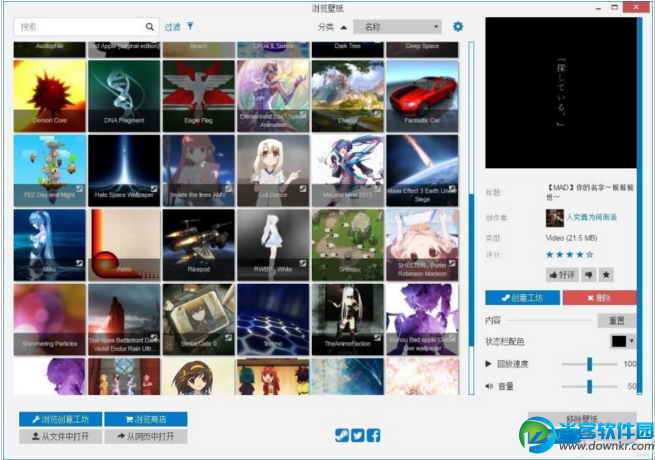Viewport: 655px width, 460px height.
Task: Click the 重置 reset button
Action: click(x=617, y=320)
